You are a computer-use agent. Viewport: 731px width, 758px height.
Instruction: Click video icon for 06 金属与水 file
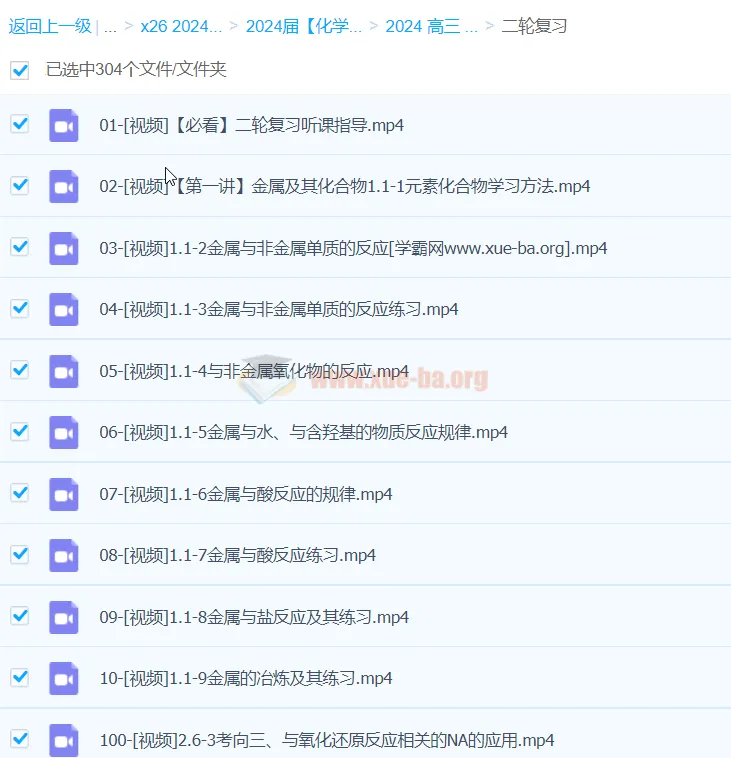64,432
